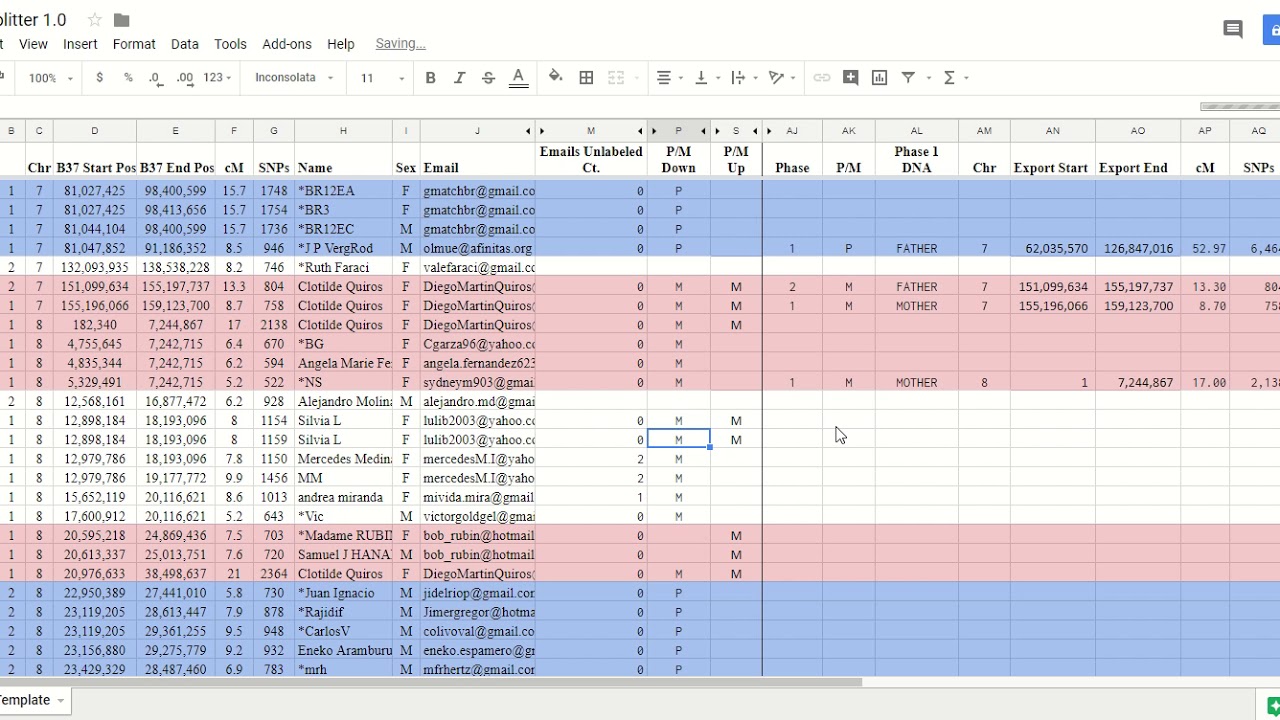Open the Template sheet tab menu arrow

coord(61,700)
